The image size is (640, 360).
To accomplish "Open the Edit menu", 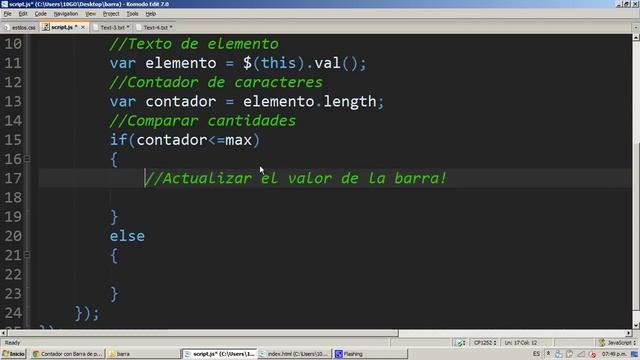I will click(x=23, y=14).
